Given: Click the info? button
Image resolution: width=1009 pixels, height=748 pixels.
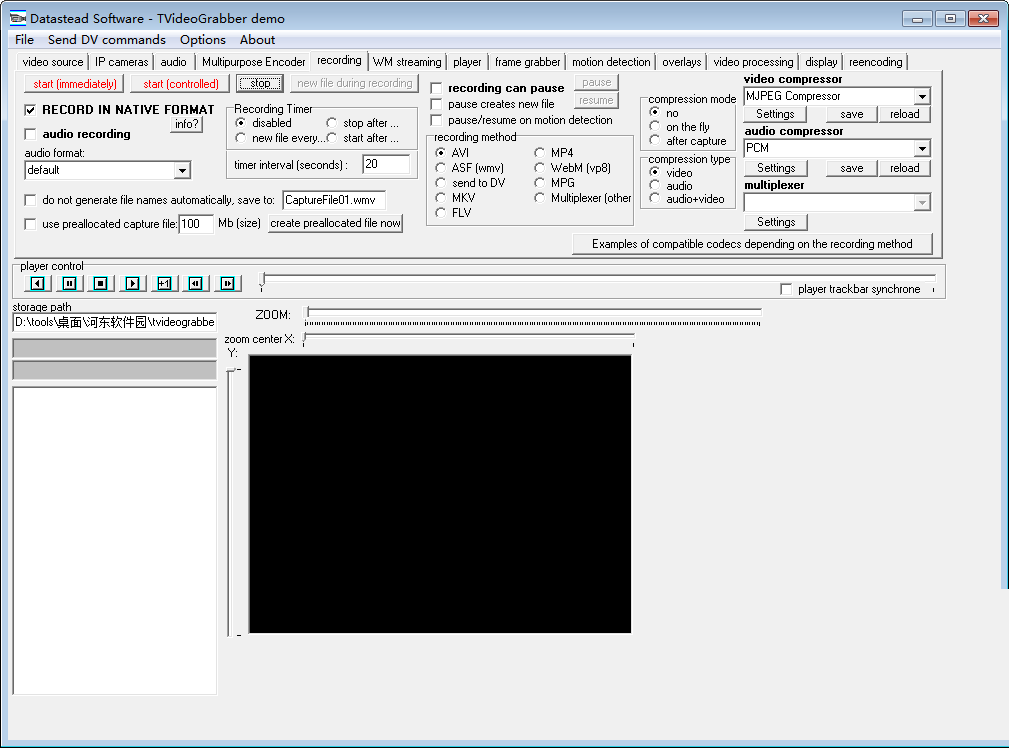Looking at the screenshot, I should pyautogui.click(x=187, y=124).
